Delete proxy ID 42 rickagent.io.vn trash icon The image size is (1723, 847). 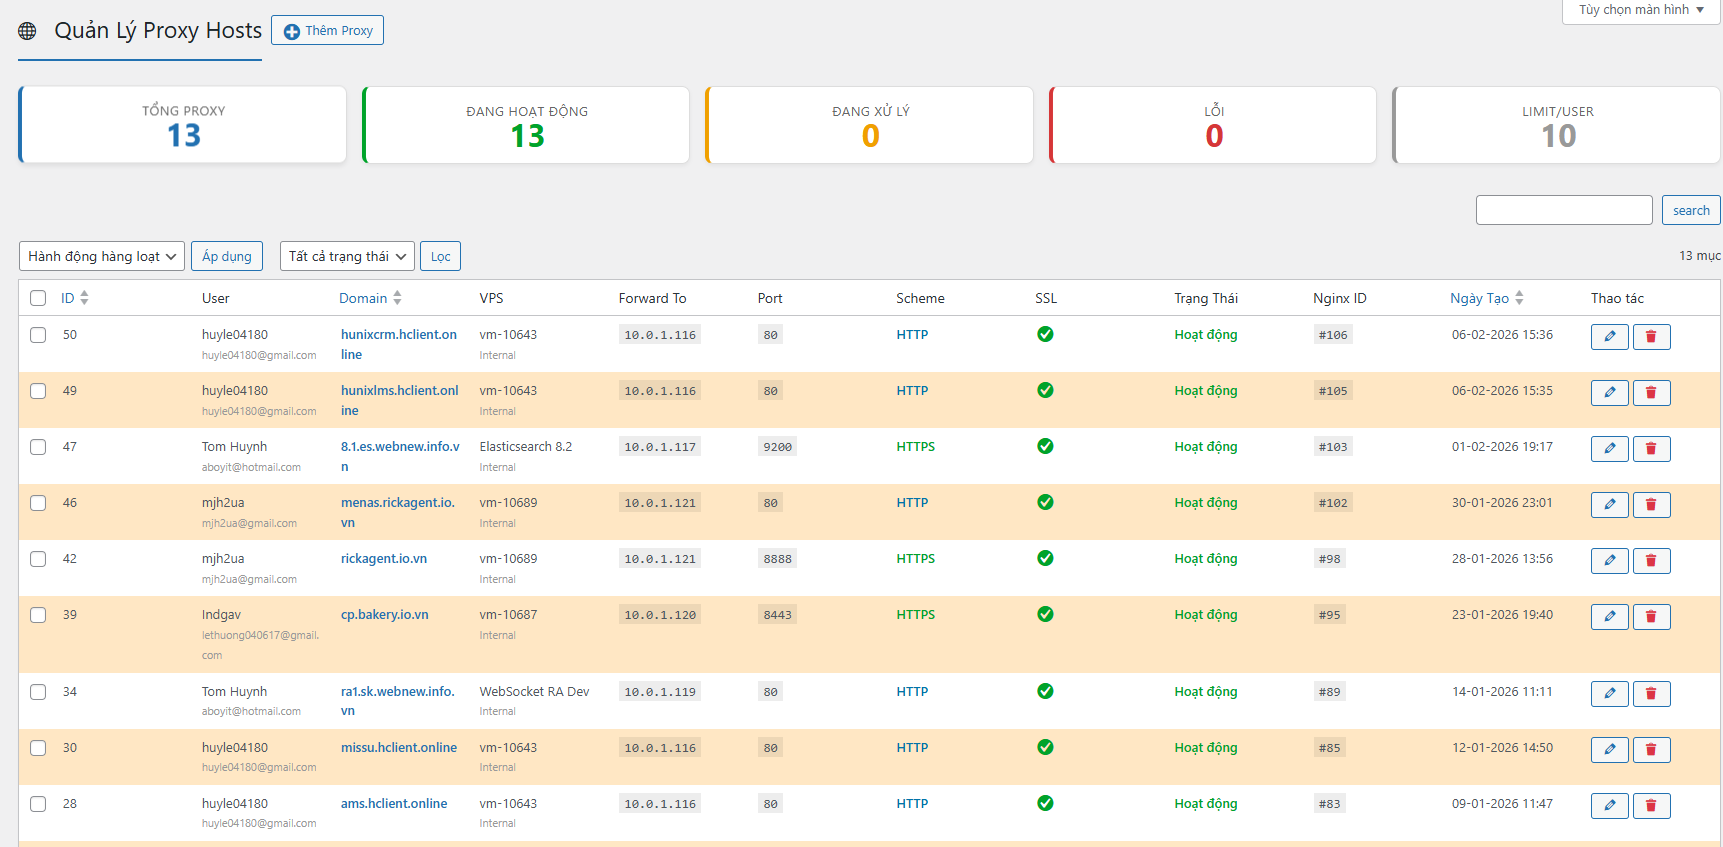[1651, 561]
